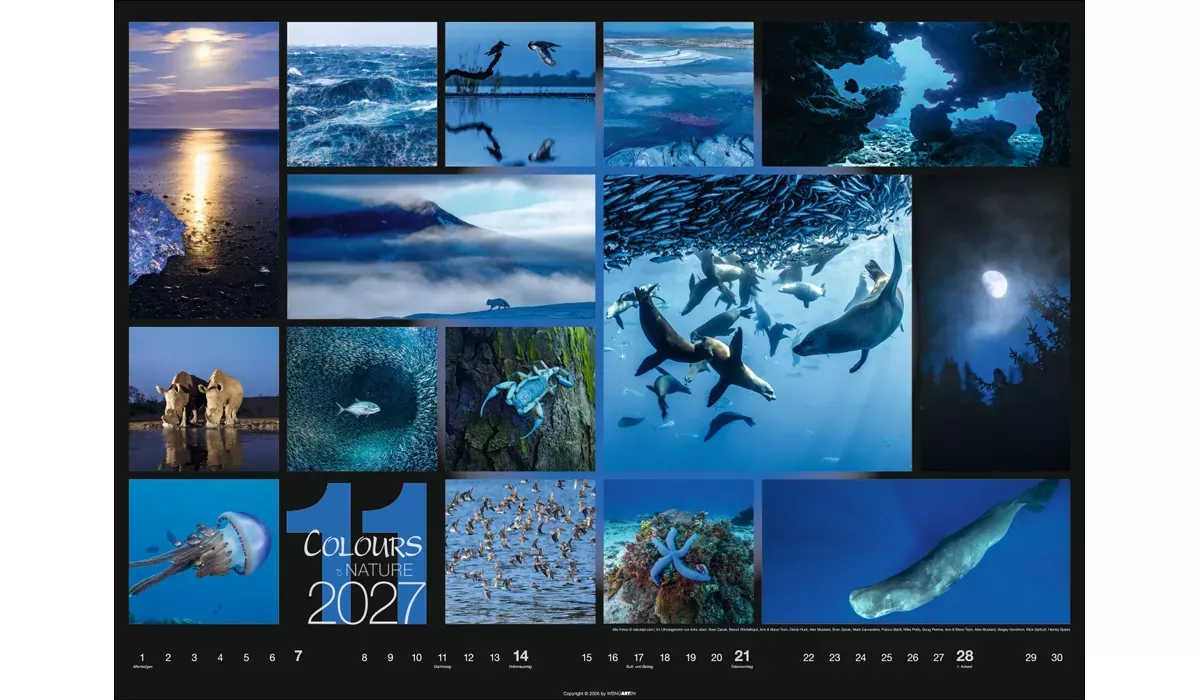Select the flock of flying birds photo
1200x700 pixels.
[x=520, y=551]
